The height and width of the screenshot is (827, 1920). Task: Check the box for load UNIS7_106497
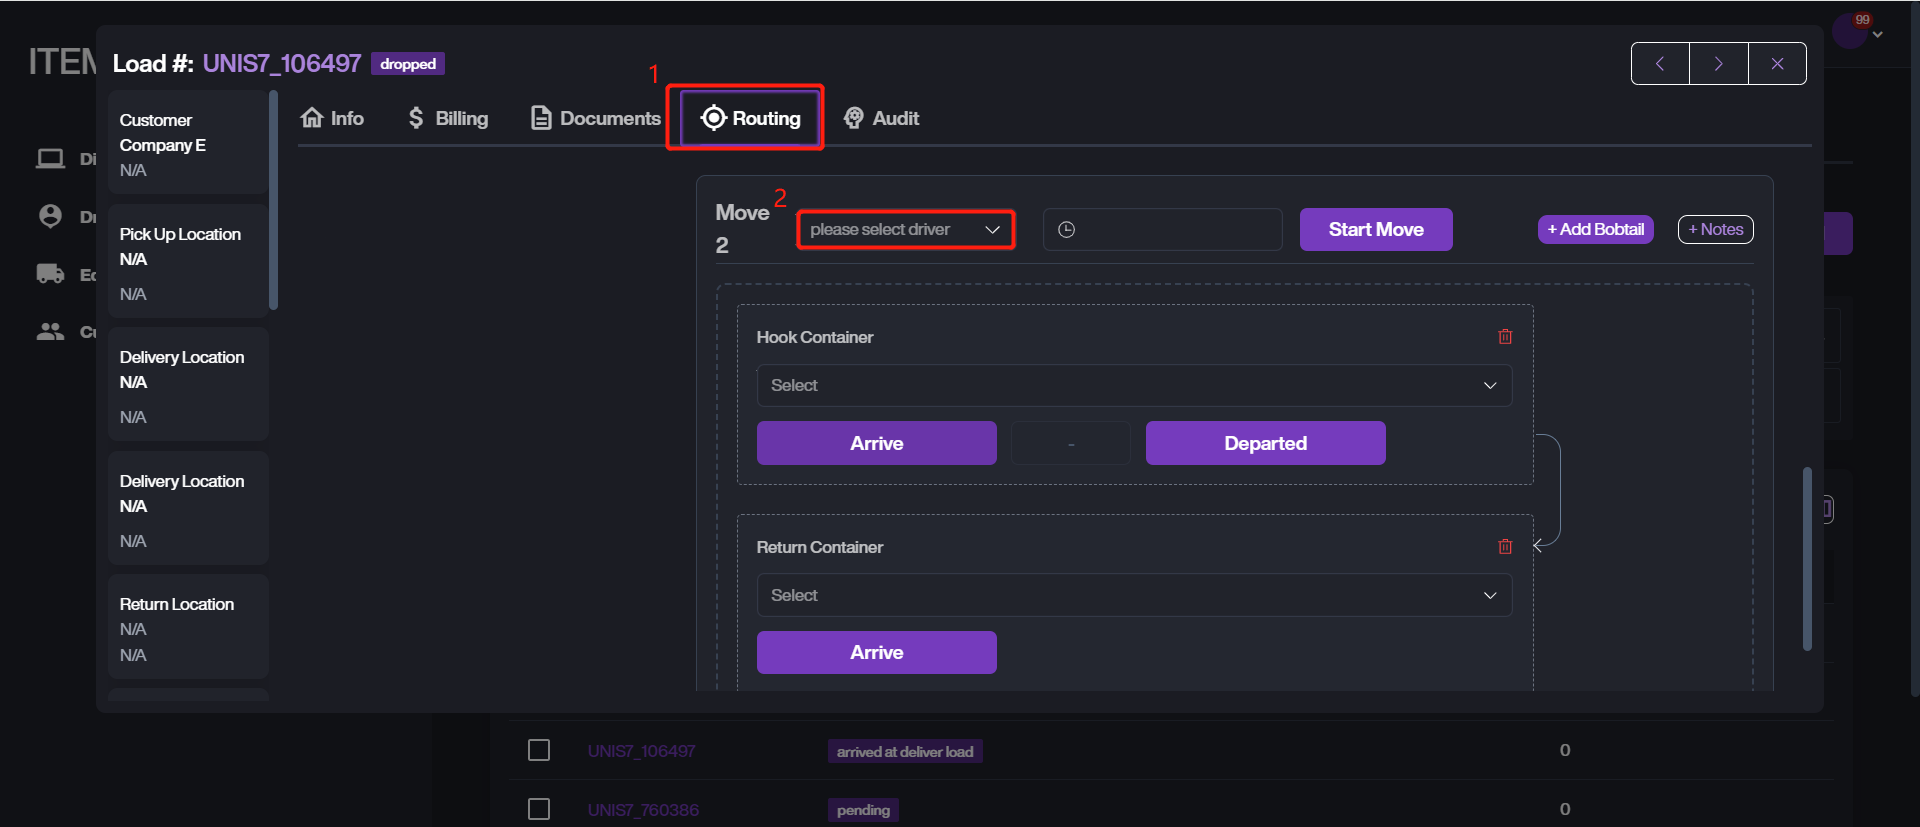tap(539, 750)
